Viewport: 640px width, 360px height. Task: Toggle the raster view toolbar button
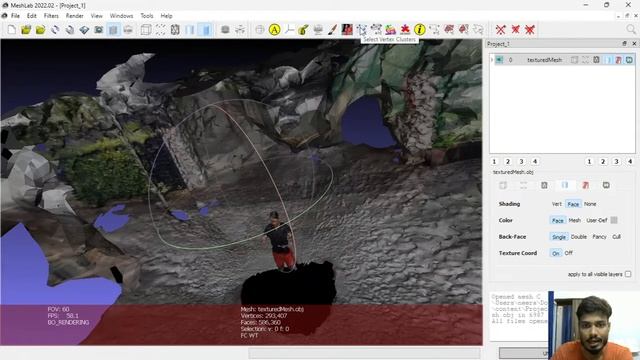point(128,29)
